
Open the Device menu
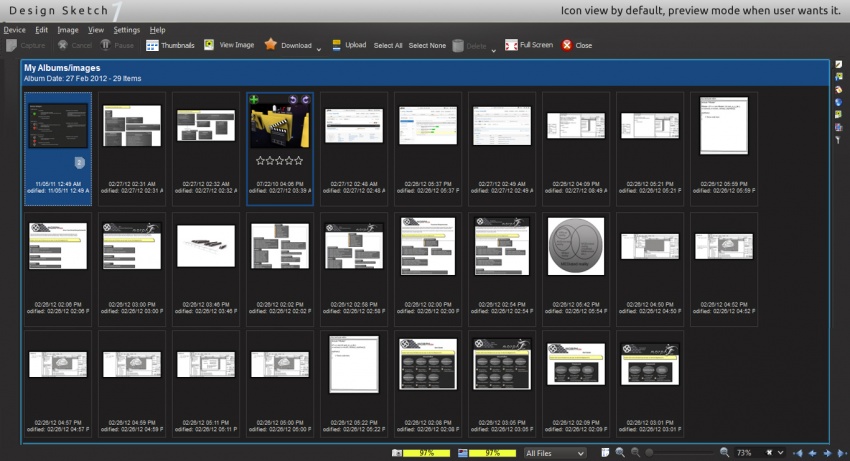coord(14,30)
